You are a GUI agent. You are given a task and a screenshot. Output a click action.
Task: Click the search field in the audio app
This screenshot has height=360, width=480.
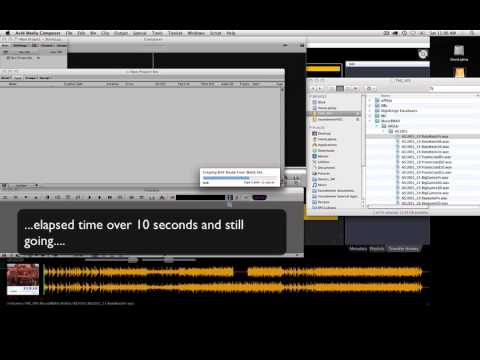[x=387, y=64]
